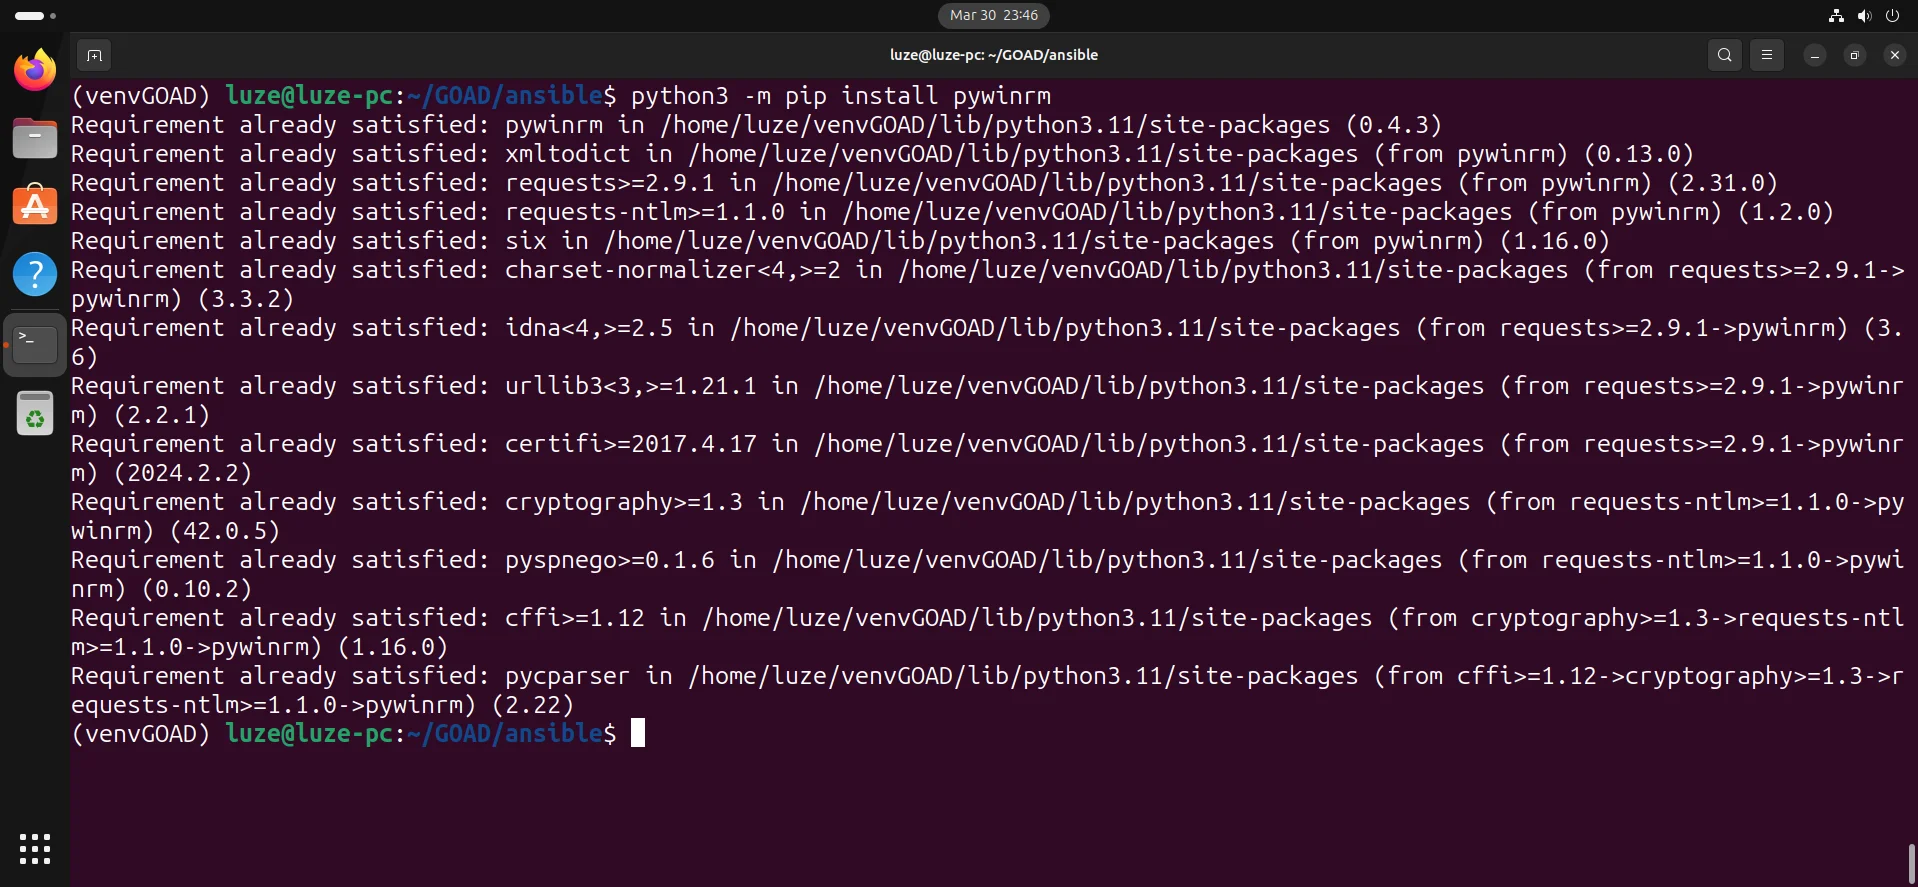The height and width of the screenshot is (887, 1918).
Task: Open the clock and calendar menu
Action: pos(993,15)
